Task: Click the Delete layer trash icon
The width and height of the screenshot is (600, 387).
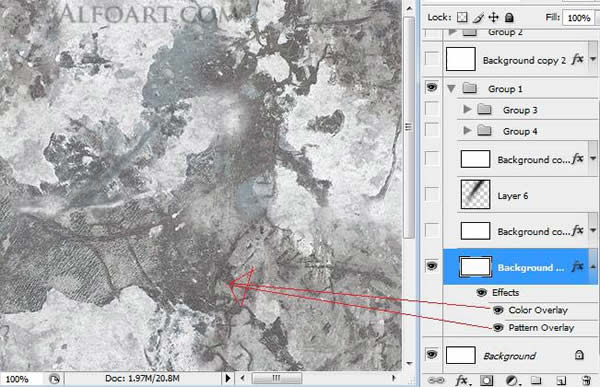Action: pos(586,380)
